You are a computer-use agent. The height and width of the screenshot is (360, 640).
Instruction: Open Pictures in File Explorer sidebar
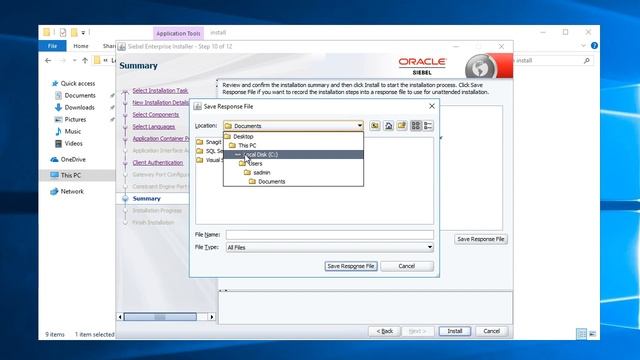pyautogui.click(x=75, y=119)
